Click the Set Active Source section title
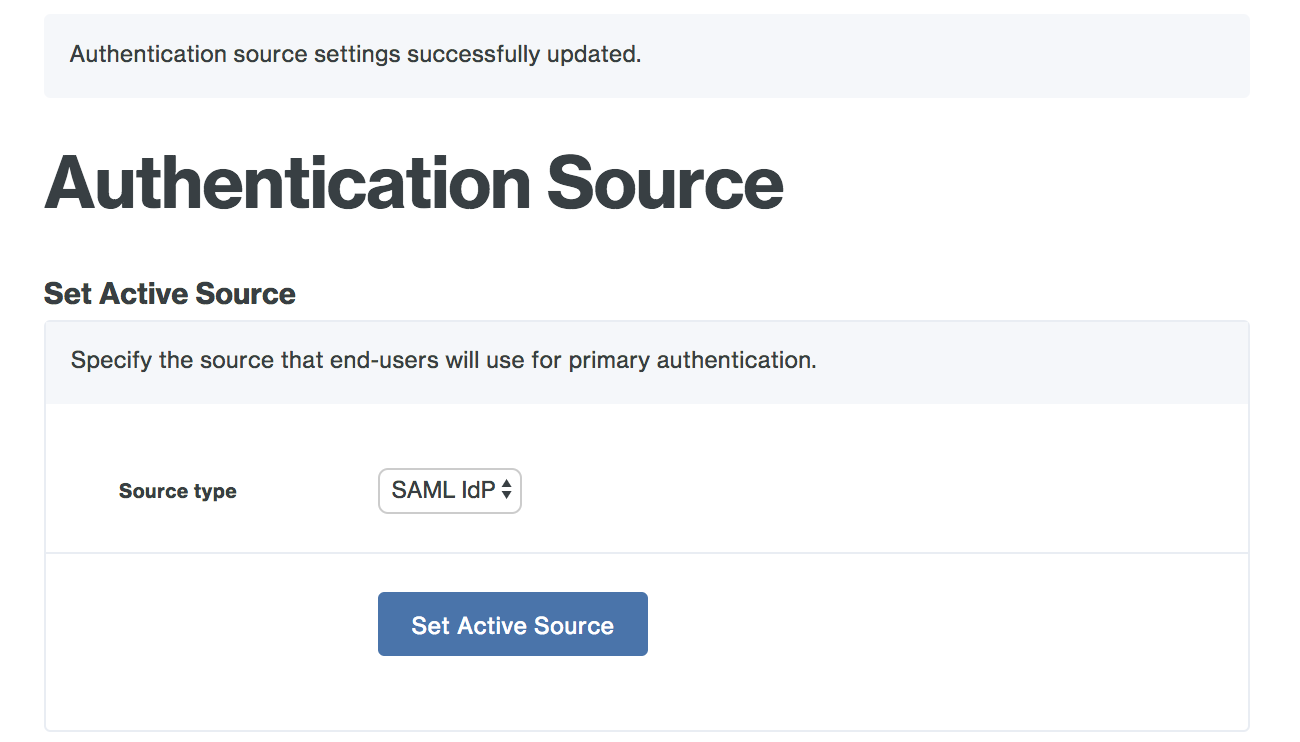1300x742 pixels. (168, 293)
